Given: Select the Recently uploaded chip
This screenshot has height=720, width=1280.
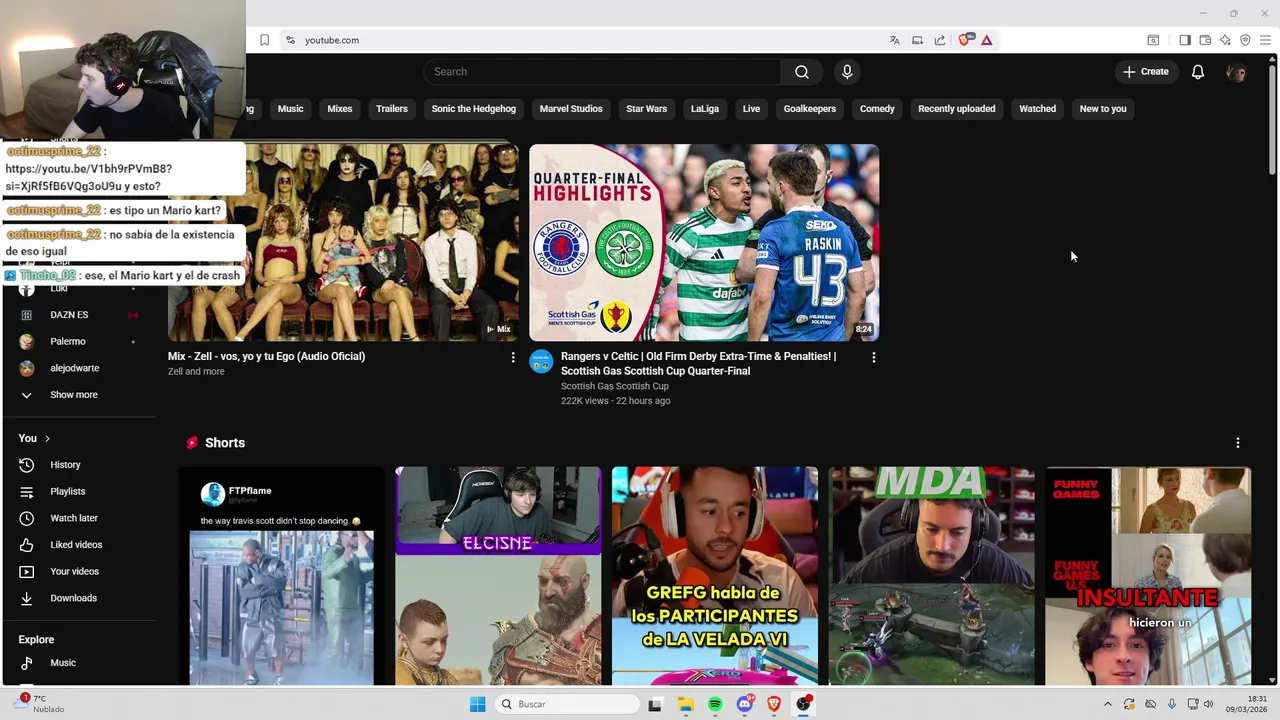Looking at the screenshot, I should click(x=956, y=109).
